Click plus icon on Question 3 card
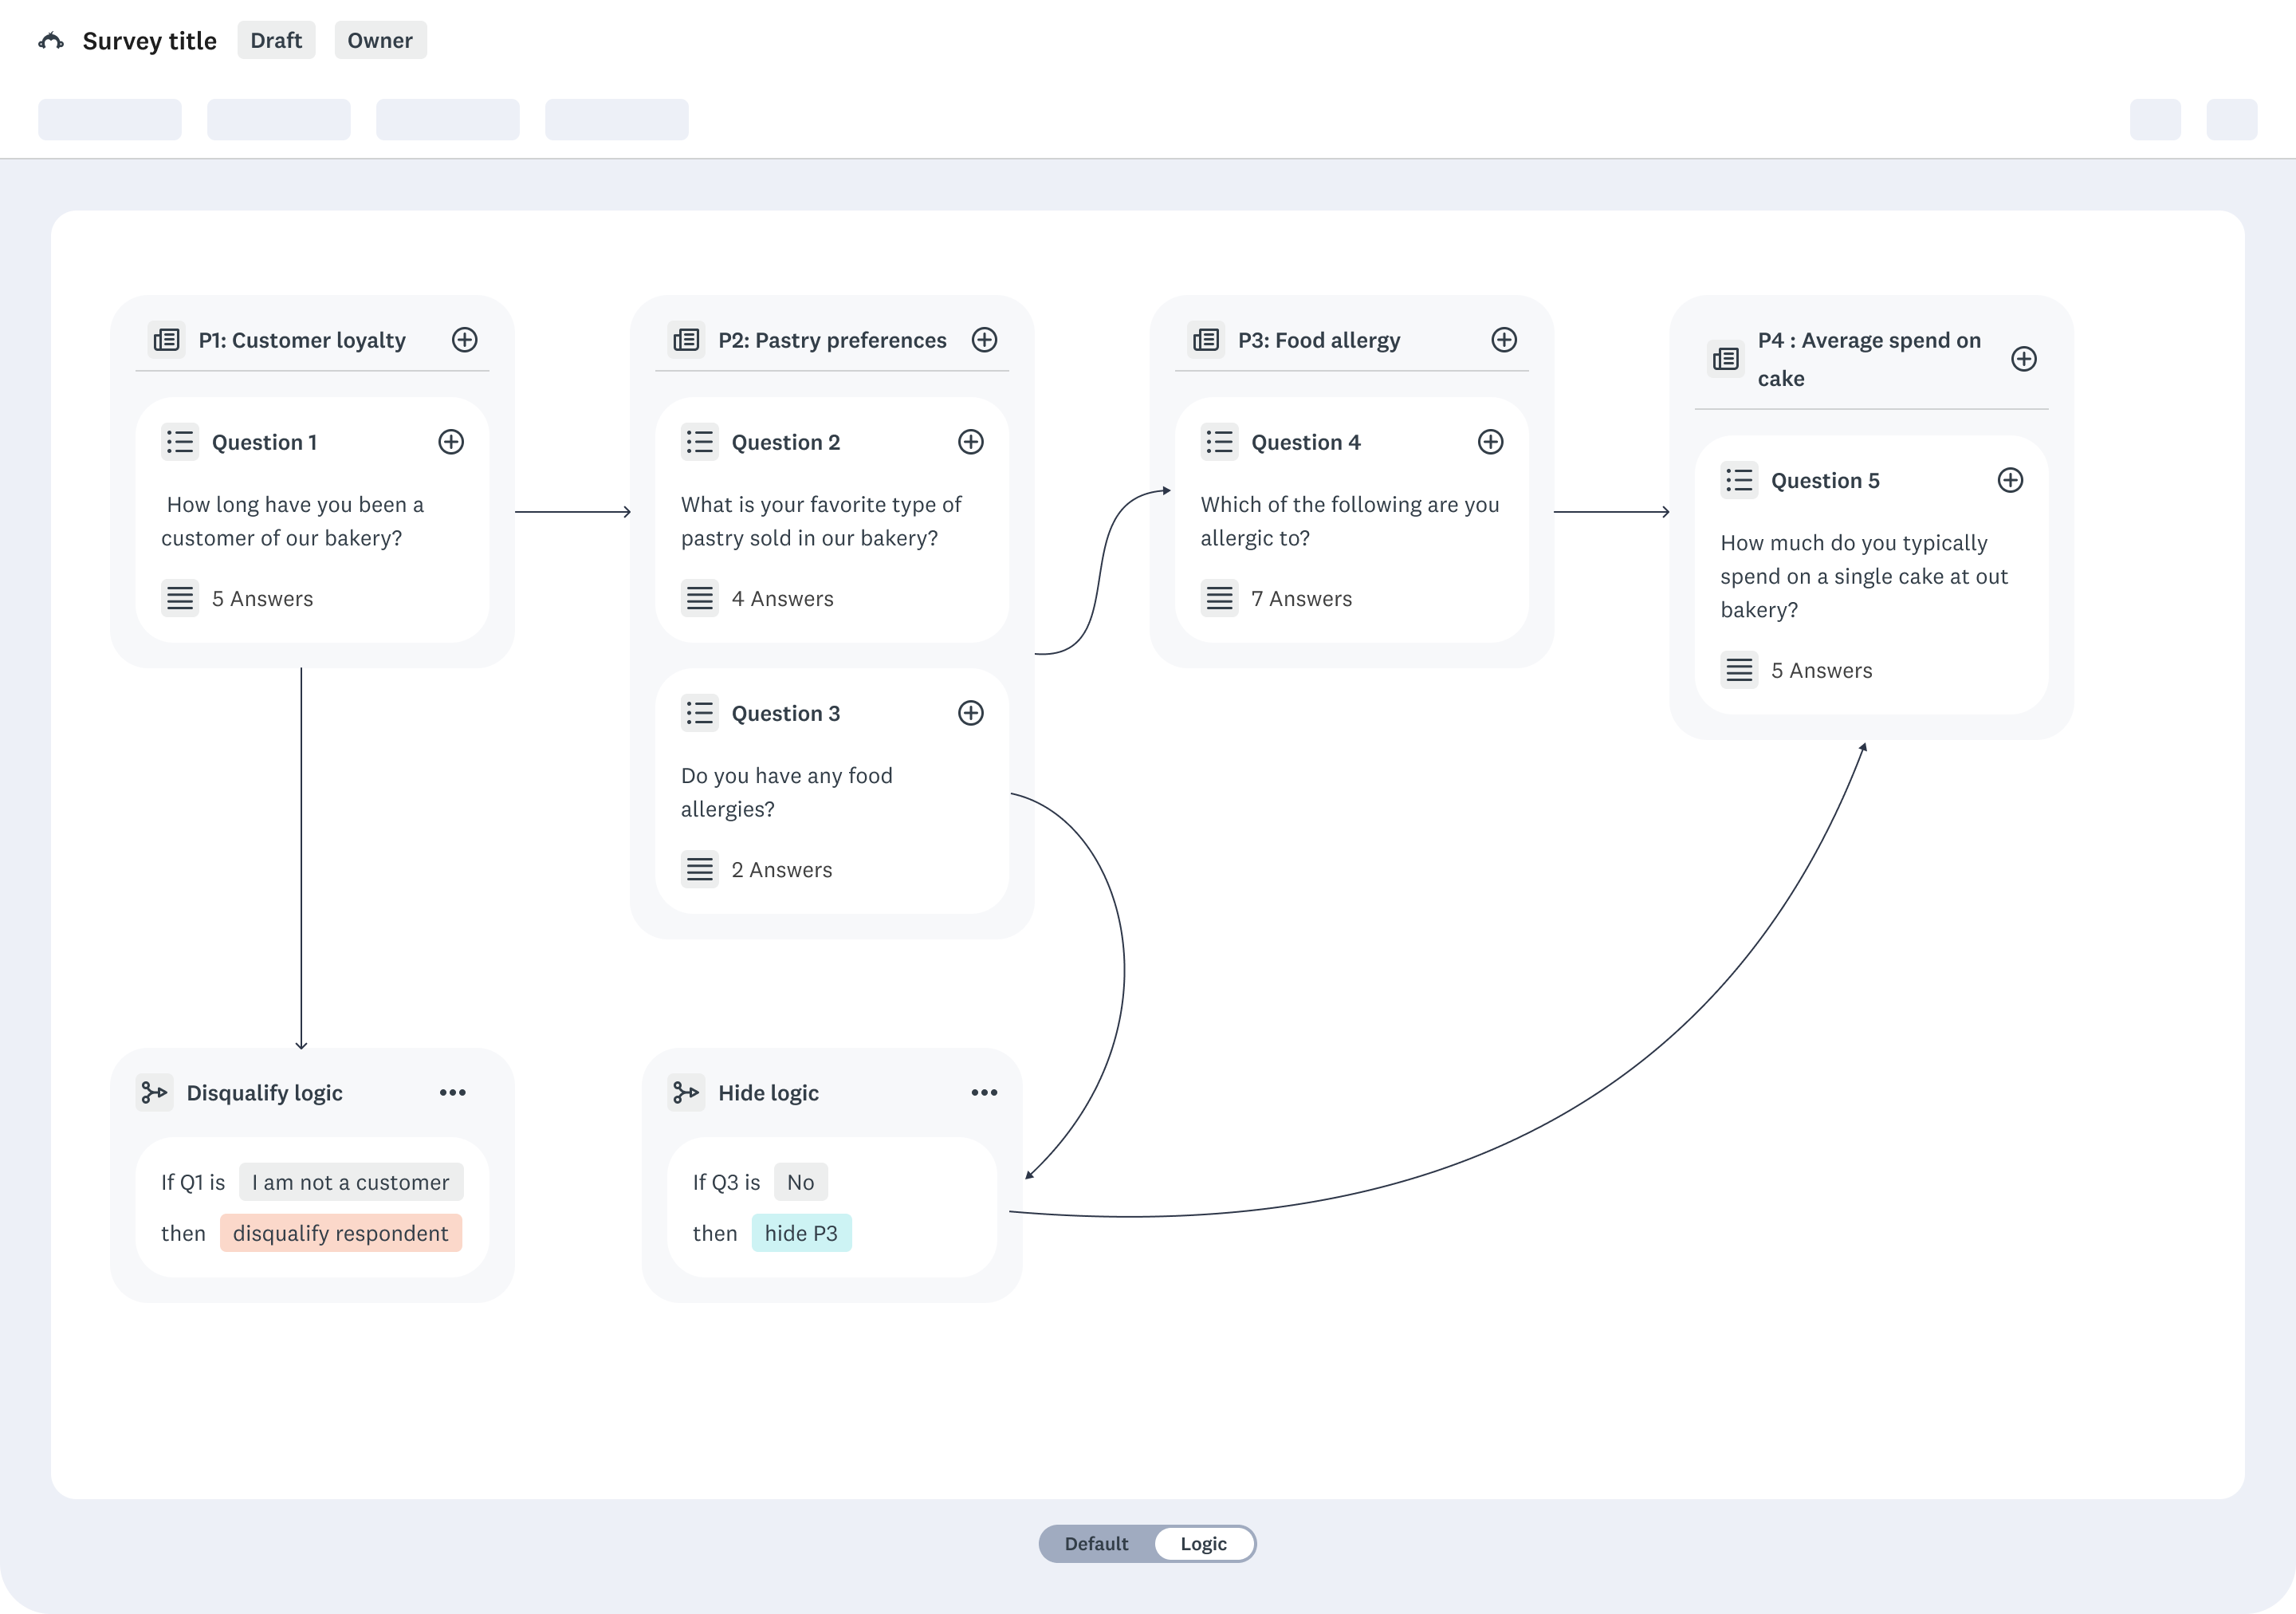This screenshot has width=2296, height=1614. [970, 713]
